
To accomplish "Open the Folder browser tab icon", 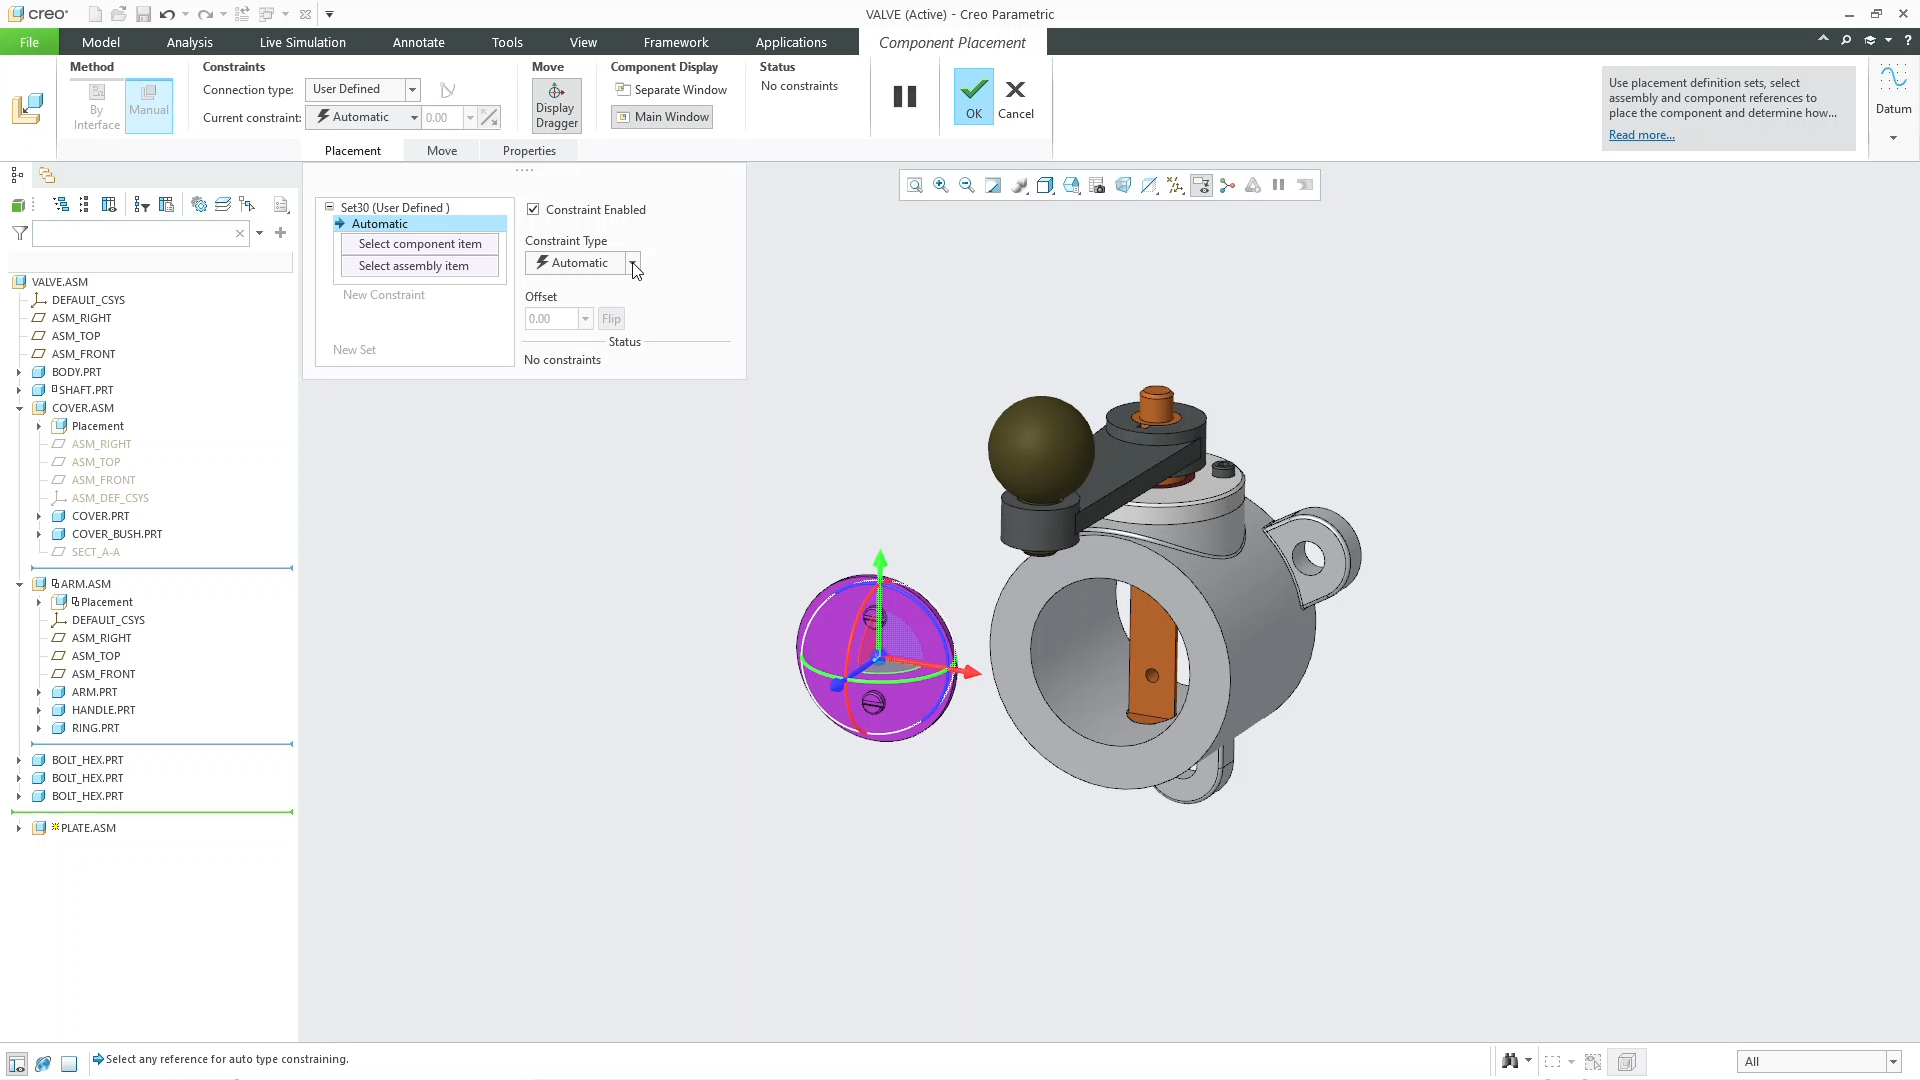I will pos(47,175).
